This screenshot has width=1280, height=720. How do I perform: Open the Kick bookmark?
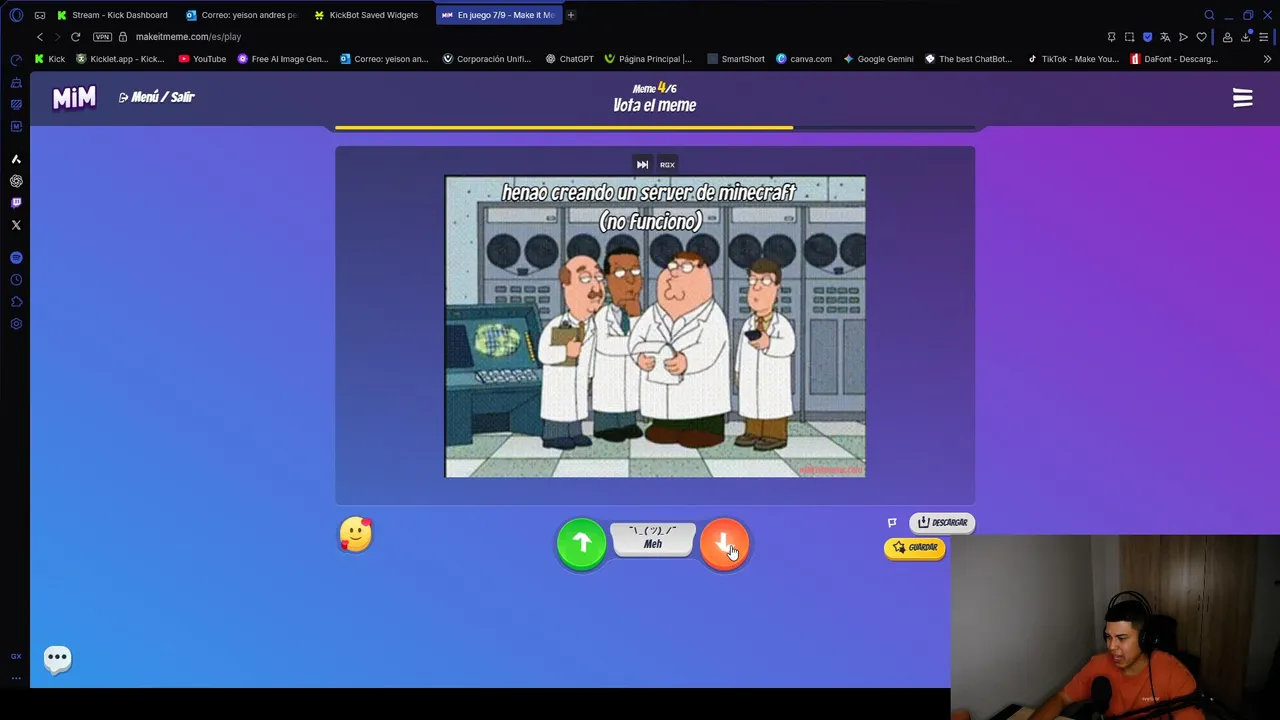click(50, 59)
